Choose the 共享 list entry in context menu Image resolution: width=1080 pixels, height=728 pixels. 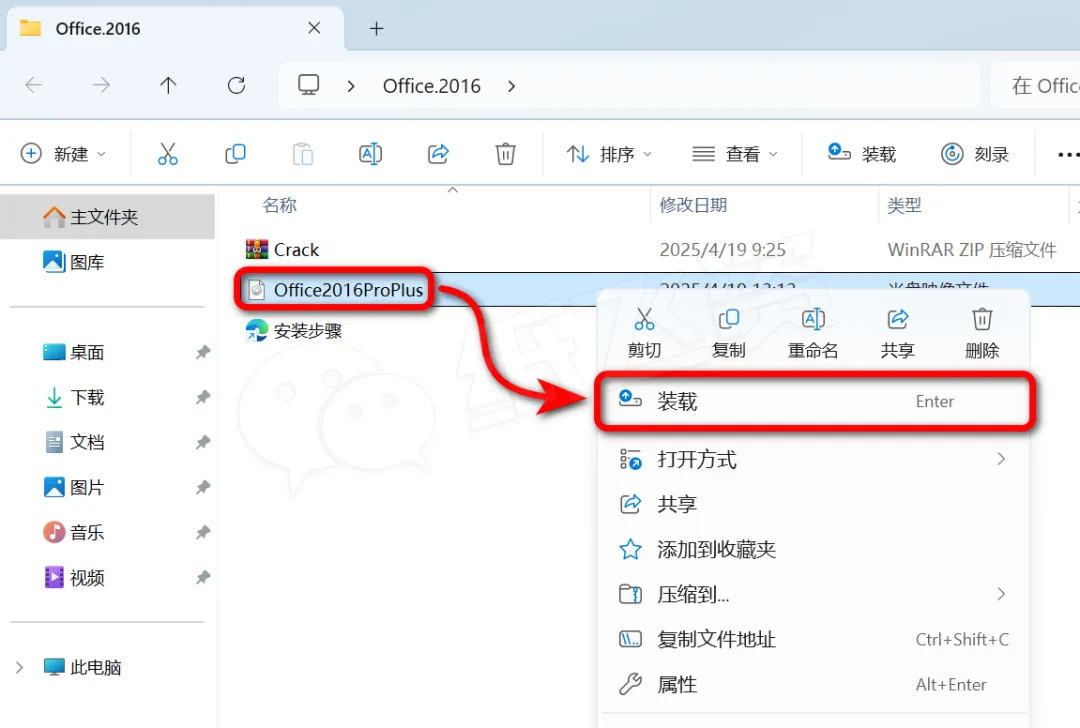[814, 504]
